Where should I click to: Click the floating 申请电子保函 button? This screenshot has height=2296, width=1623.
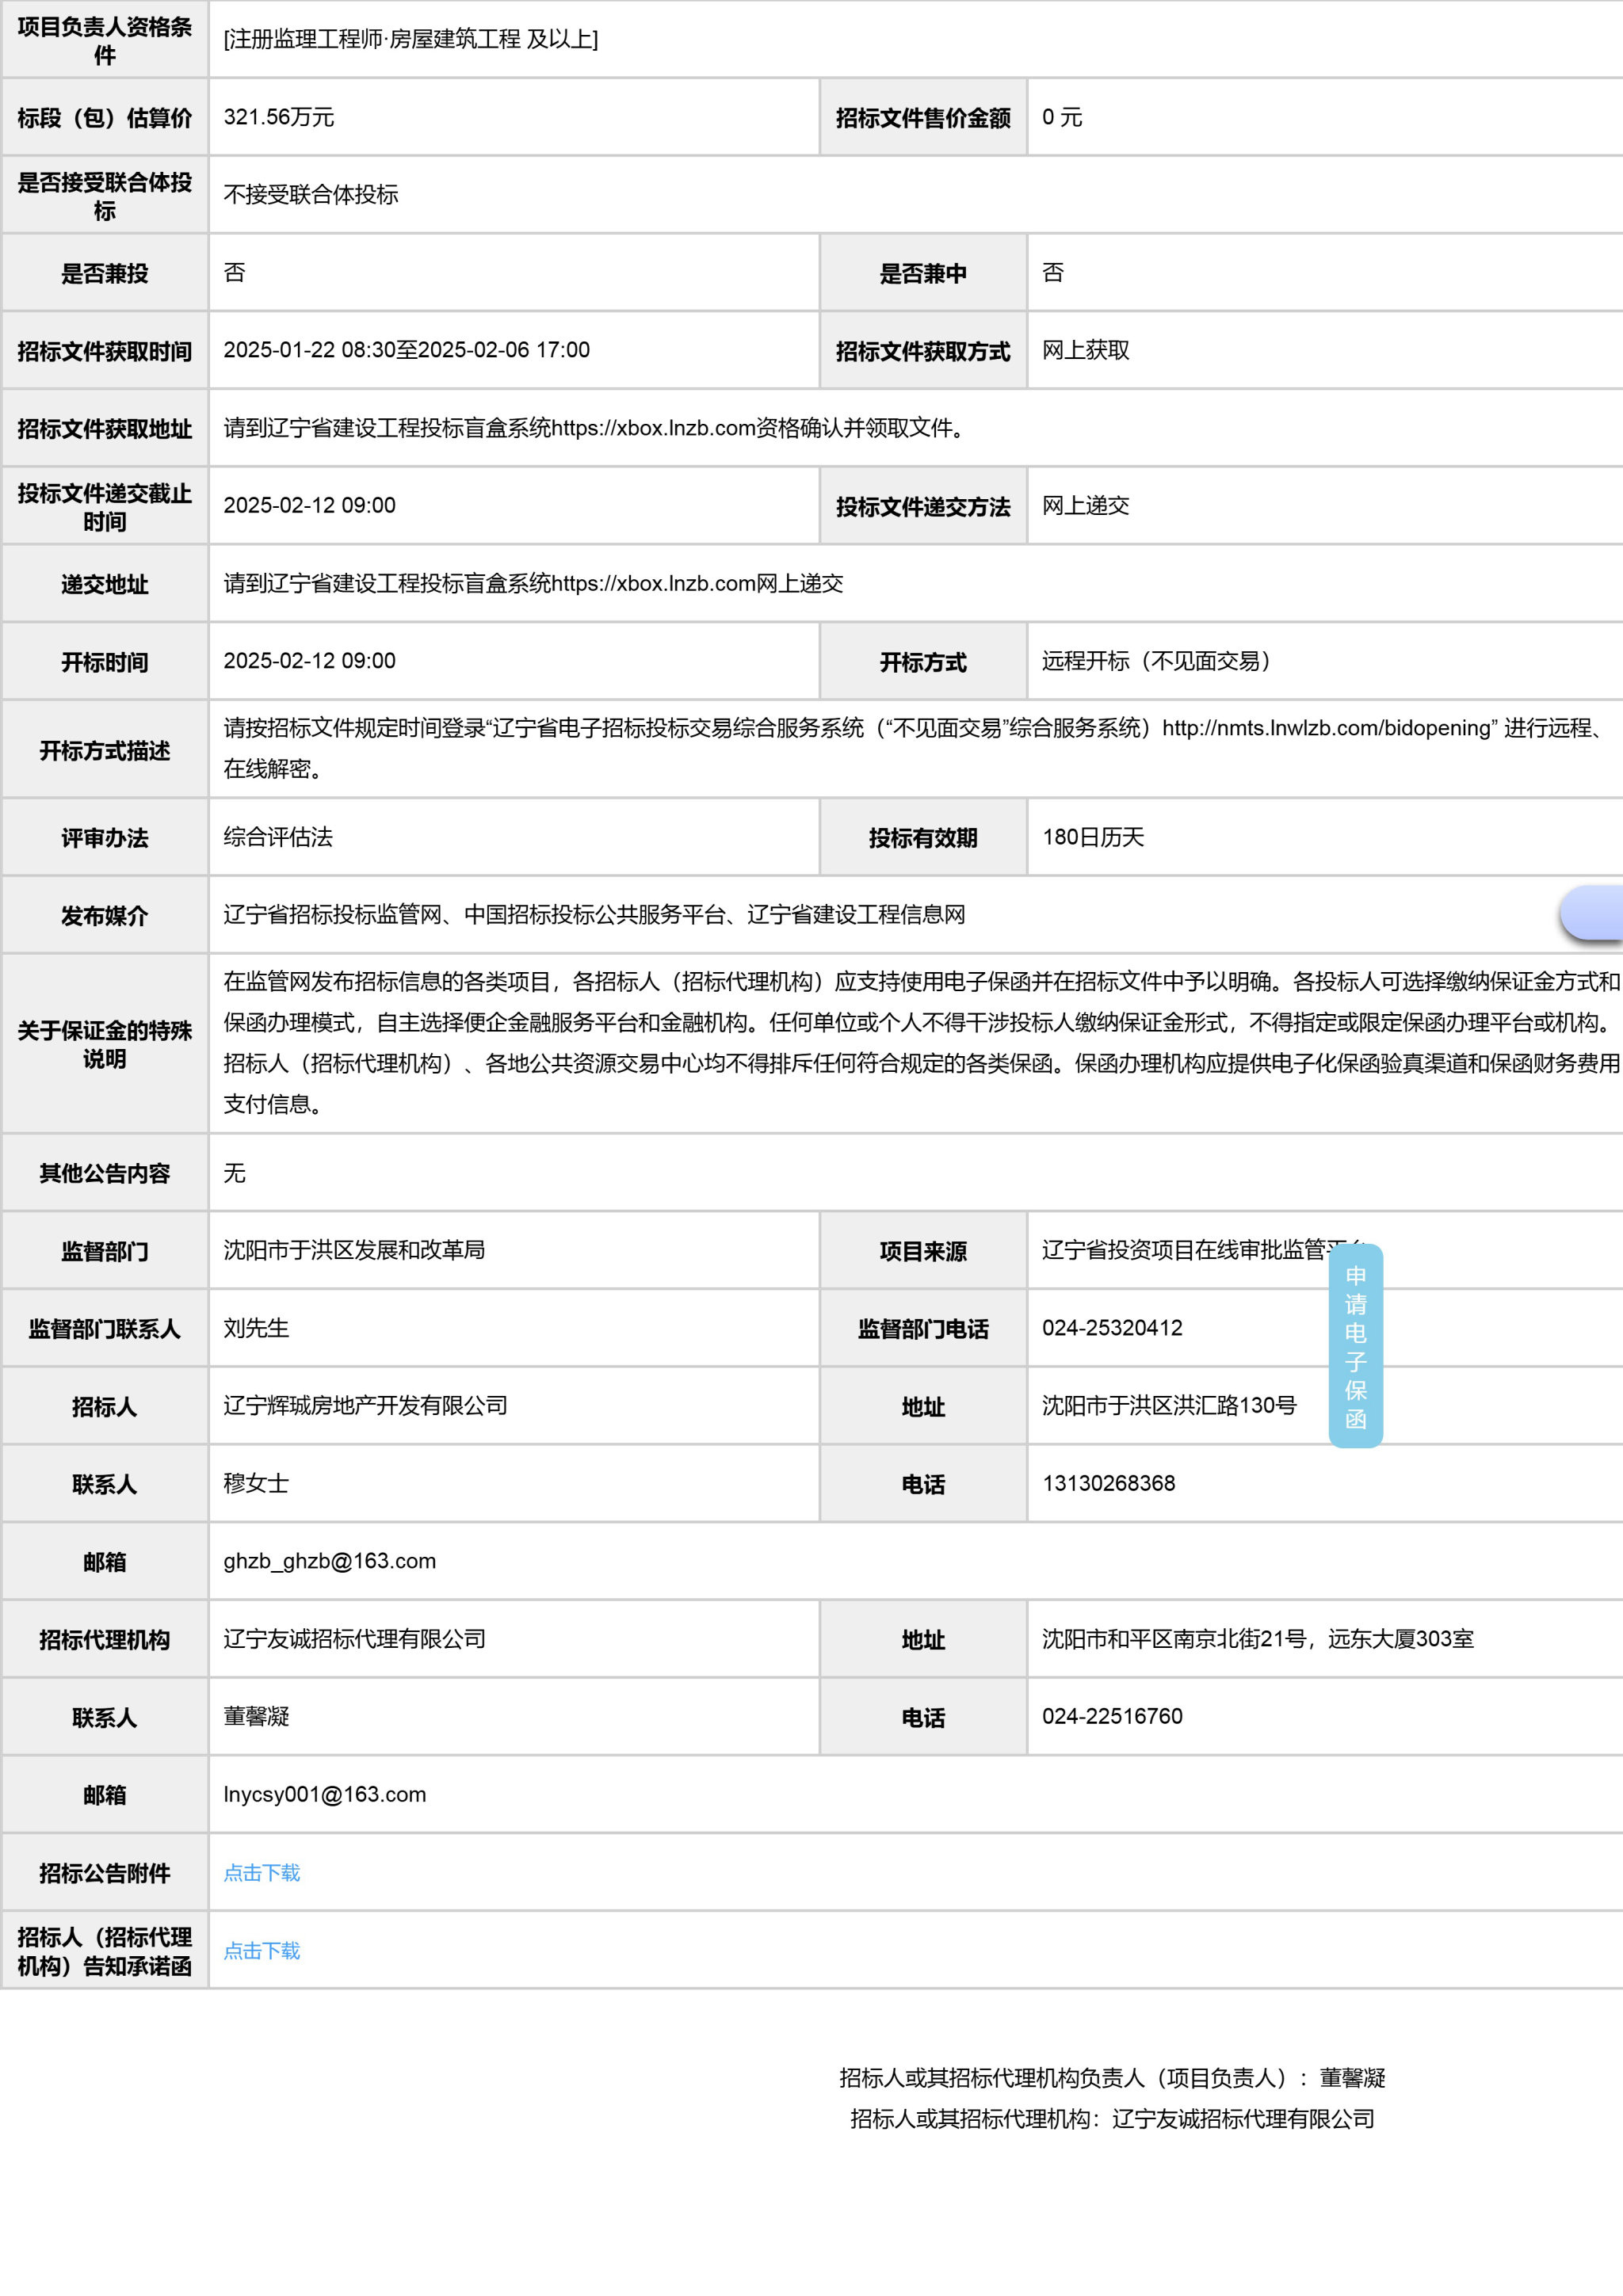point(1355,1346)
